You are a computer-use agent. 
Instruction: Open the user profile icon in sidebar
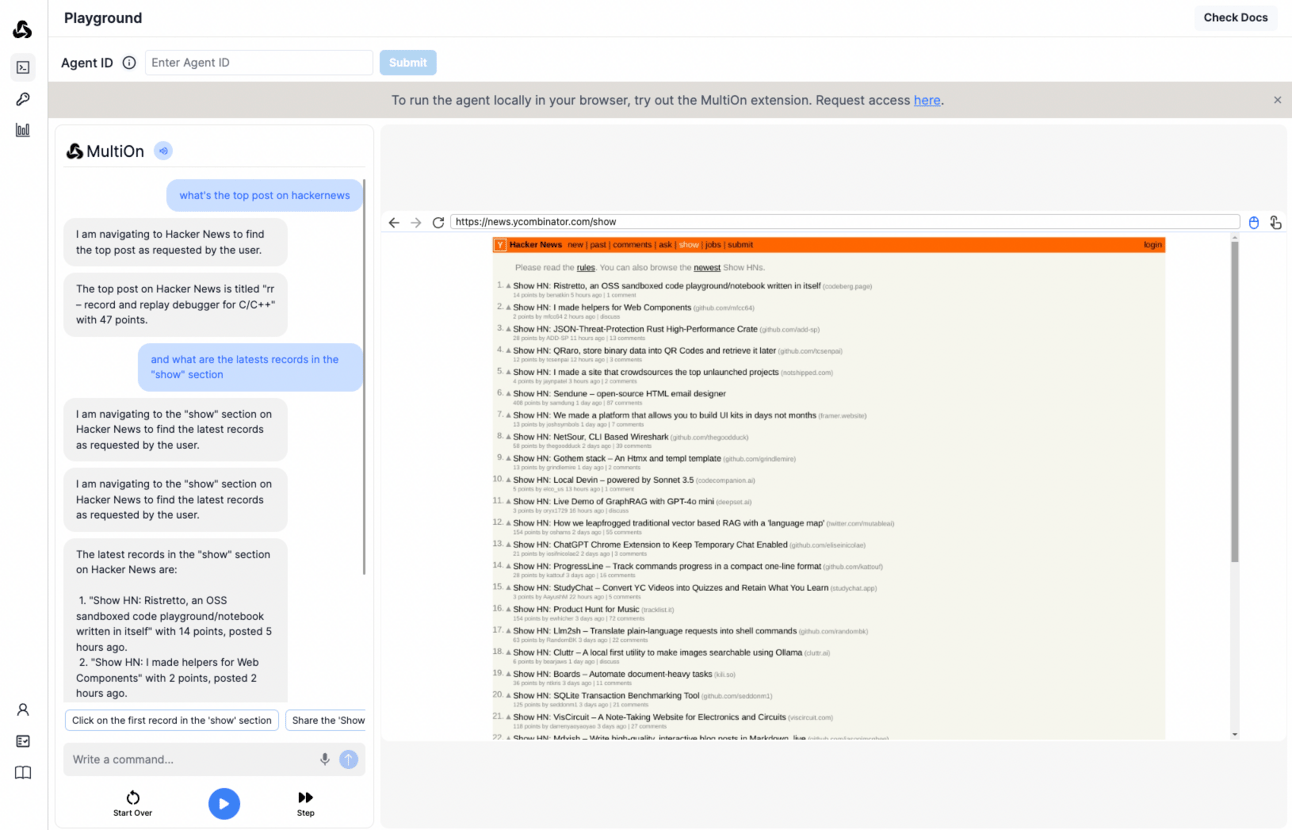[23, 710]
